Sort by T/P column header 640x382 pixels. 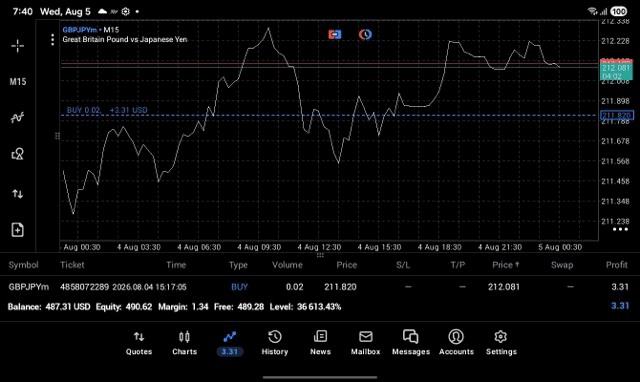point(458,265)
